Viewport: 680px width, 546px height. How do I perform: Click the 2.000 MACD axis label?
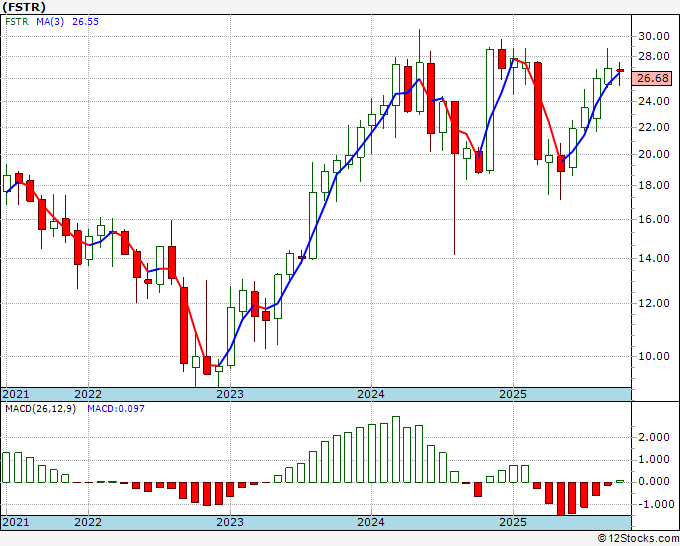click(654, 438)
